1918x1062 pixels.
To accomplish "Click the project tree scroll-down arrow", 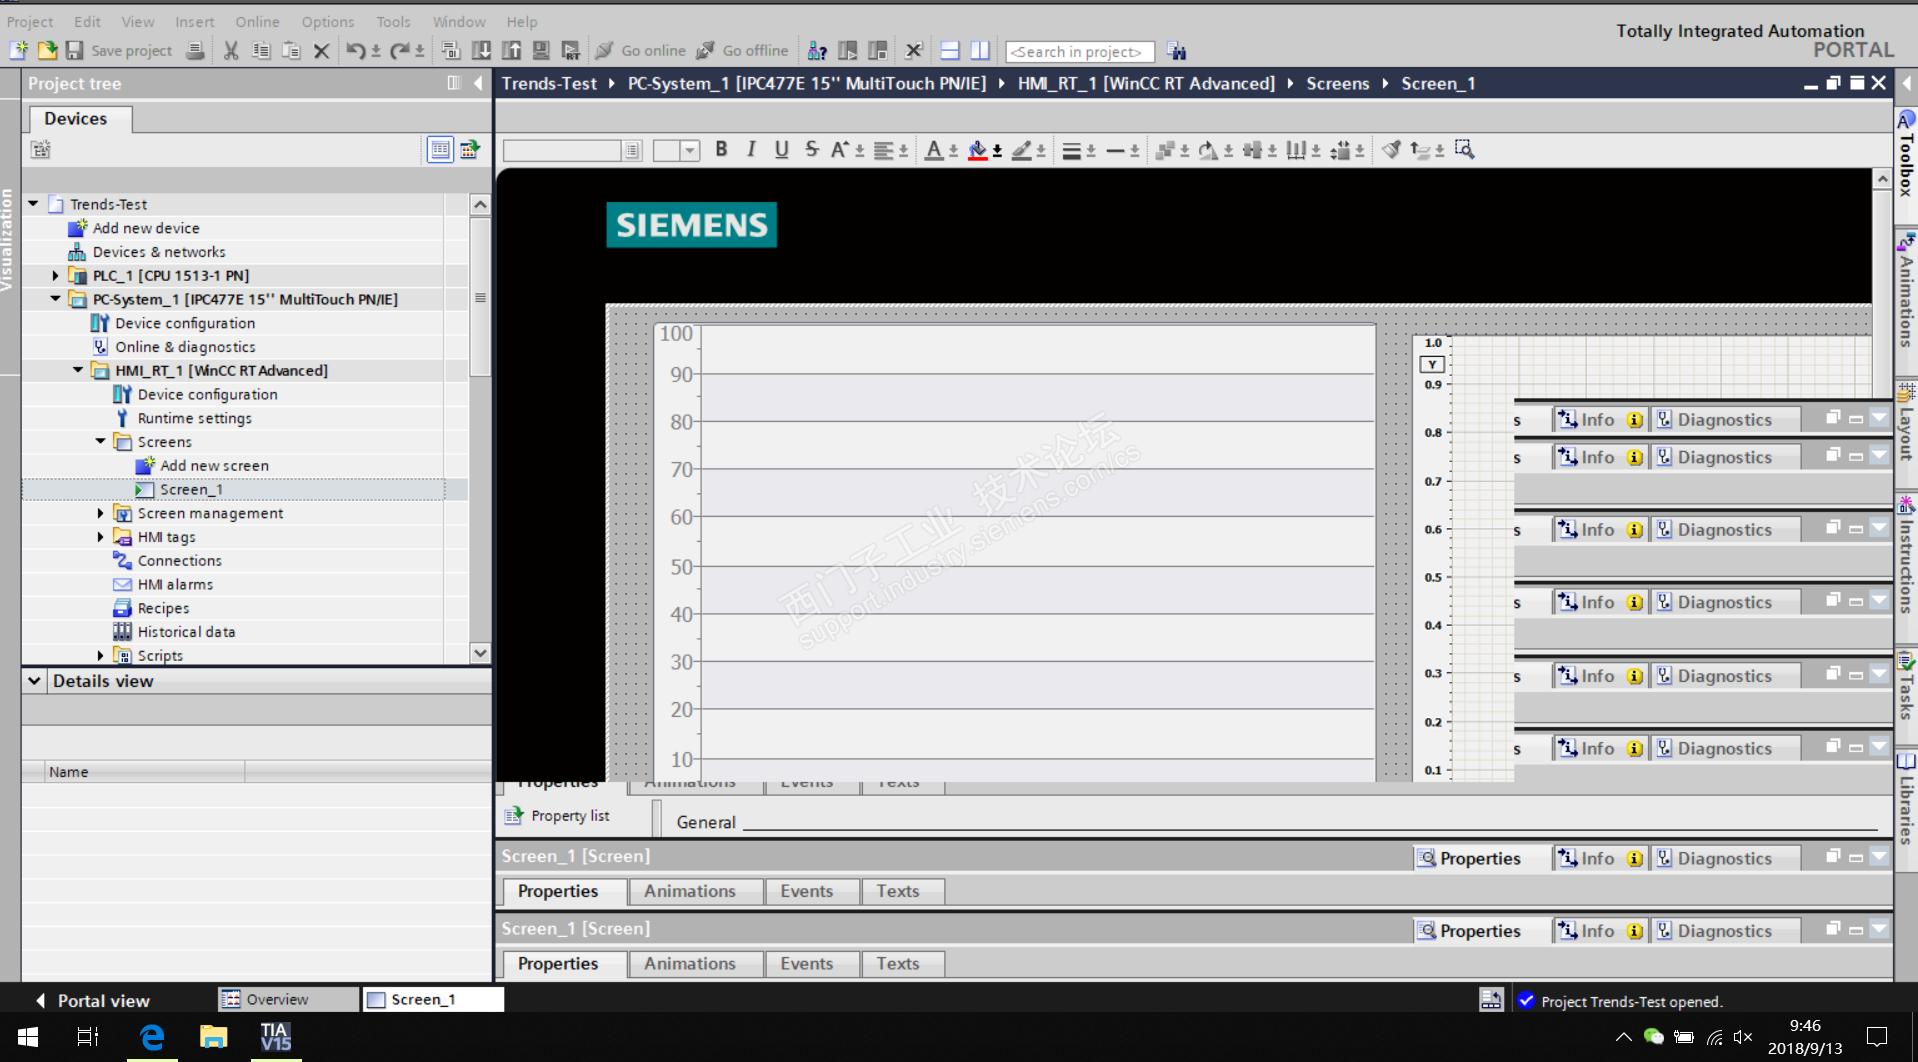I will point(480,653).
